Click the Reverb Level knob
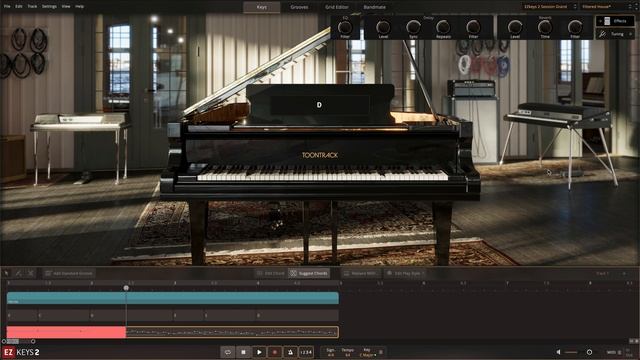This screenshot has width=640, height=360. (515, 27)
